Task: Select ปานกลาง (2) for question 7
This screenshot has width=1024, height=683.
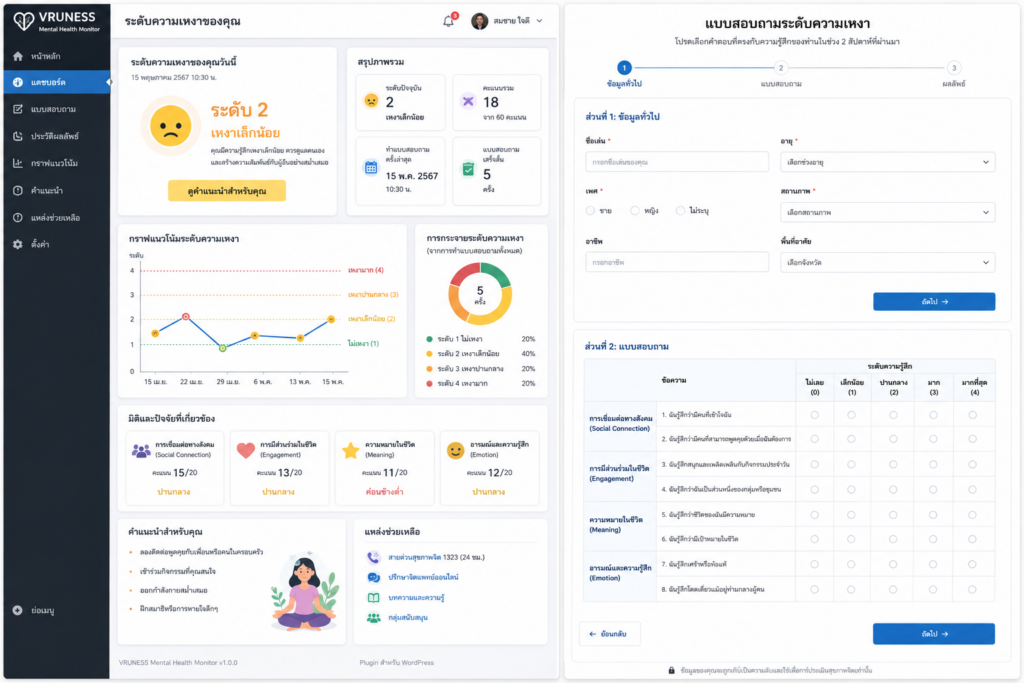Action: point(893,564)
